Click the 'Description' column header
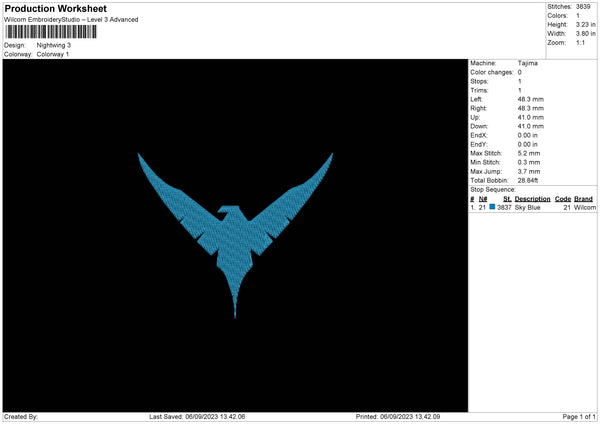The image size is (600, 424). coord(532,199)
